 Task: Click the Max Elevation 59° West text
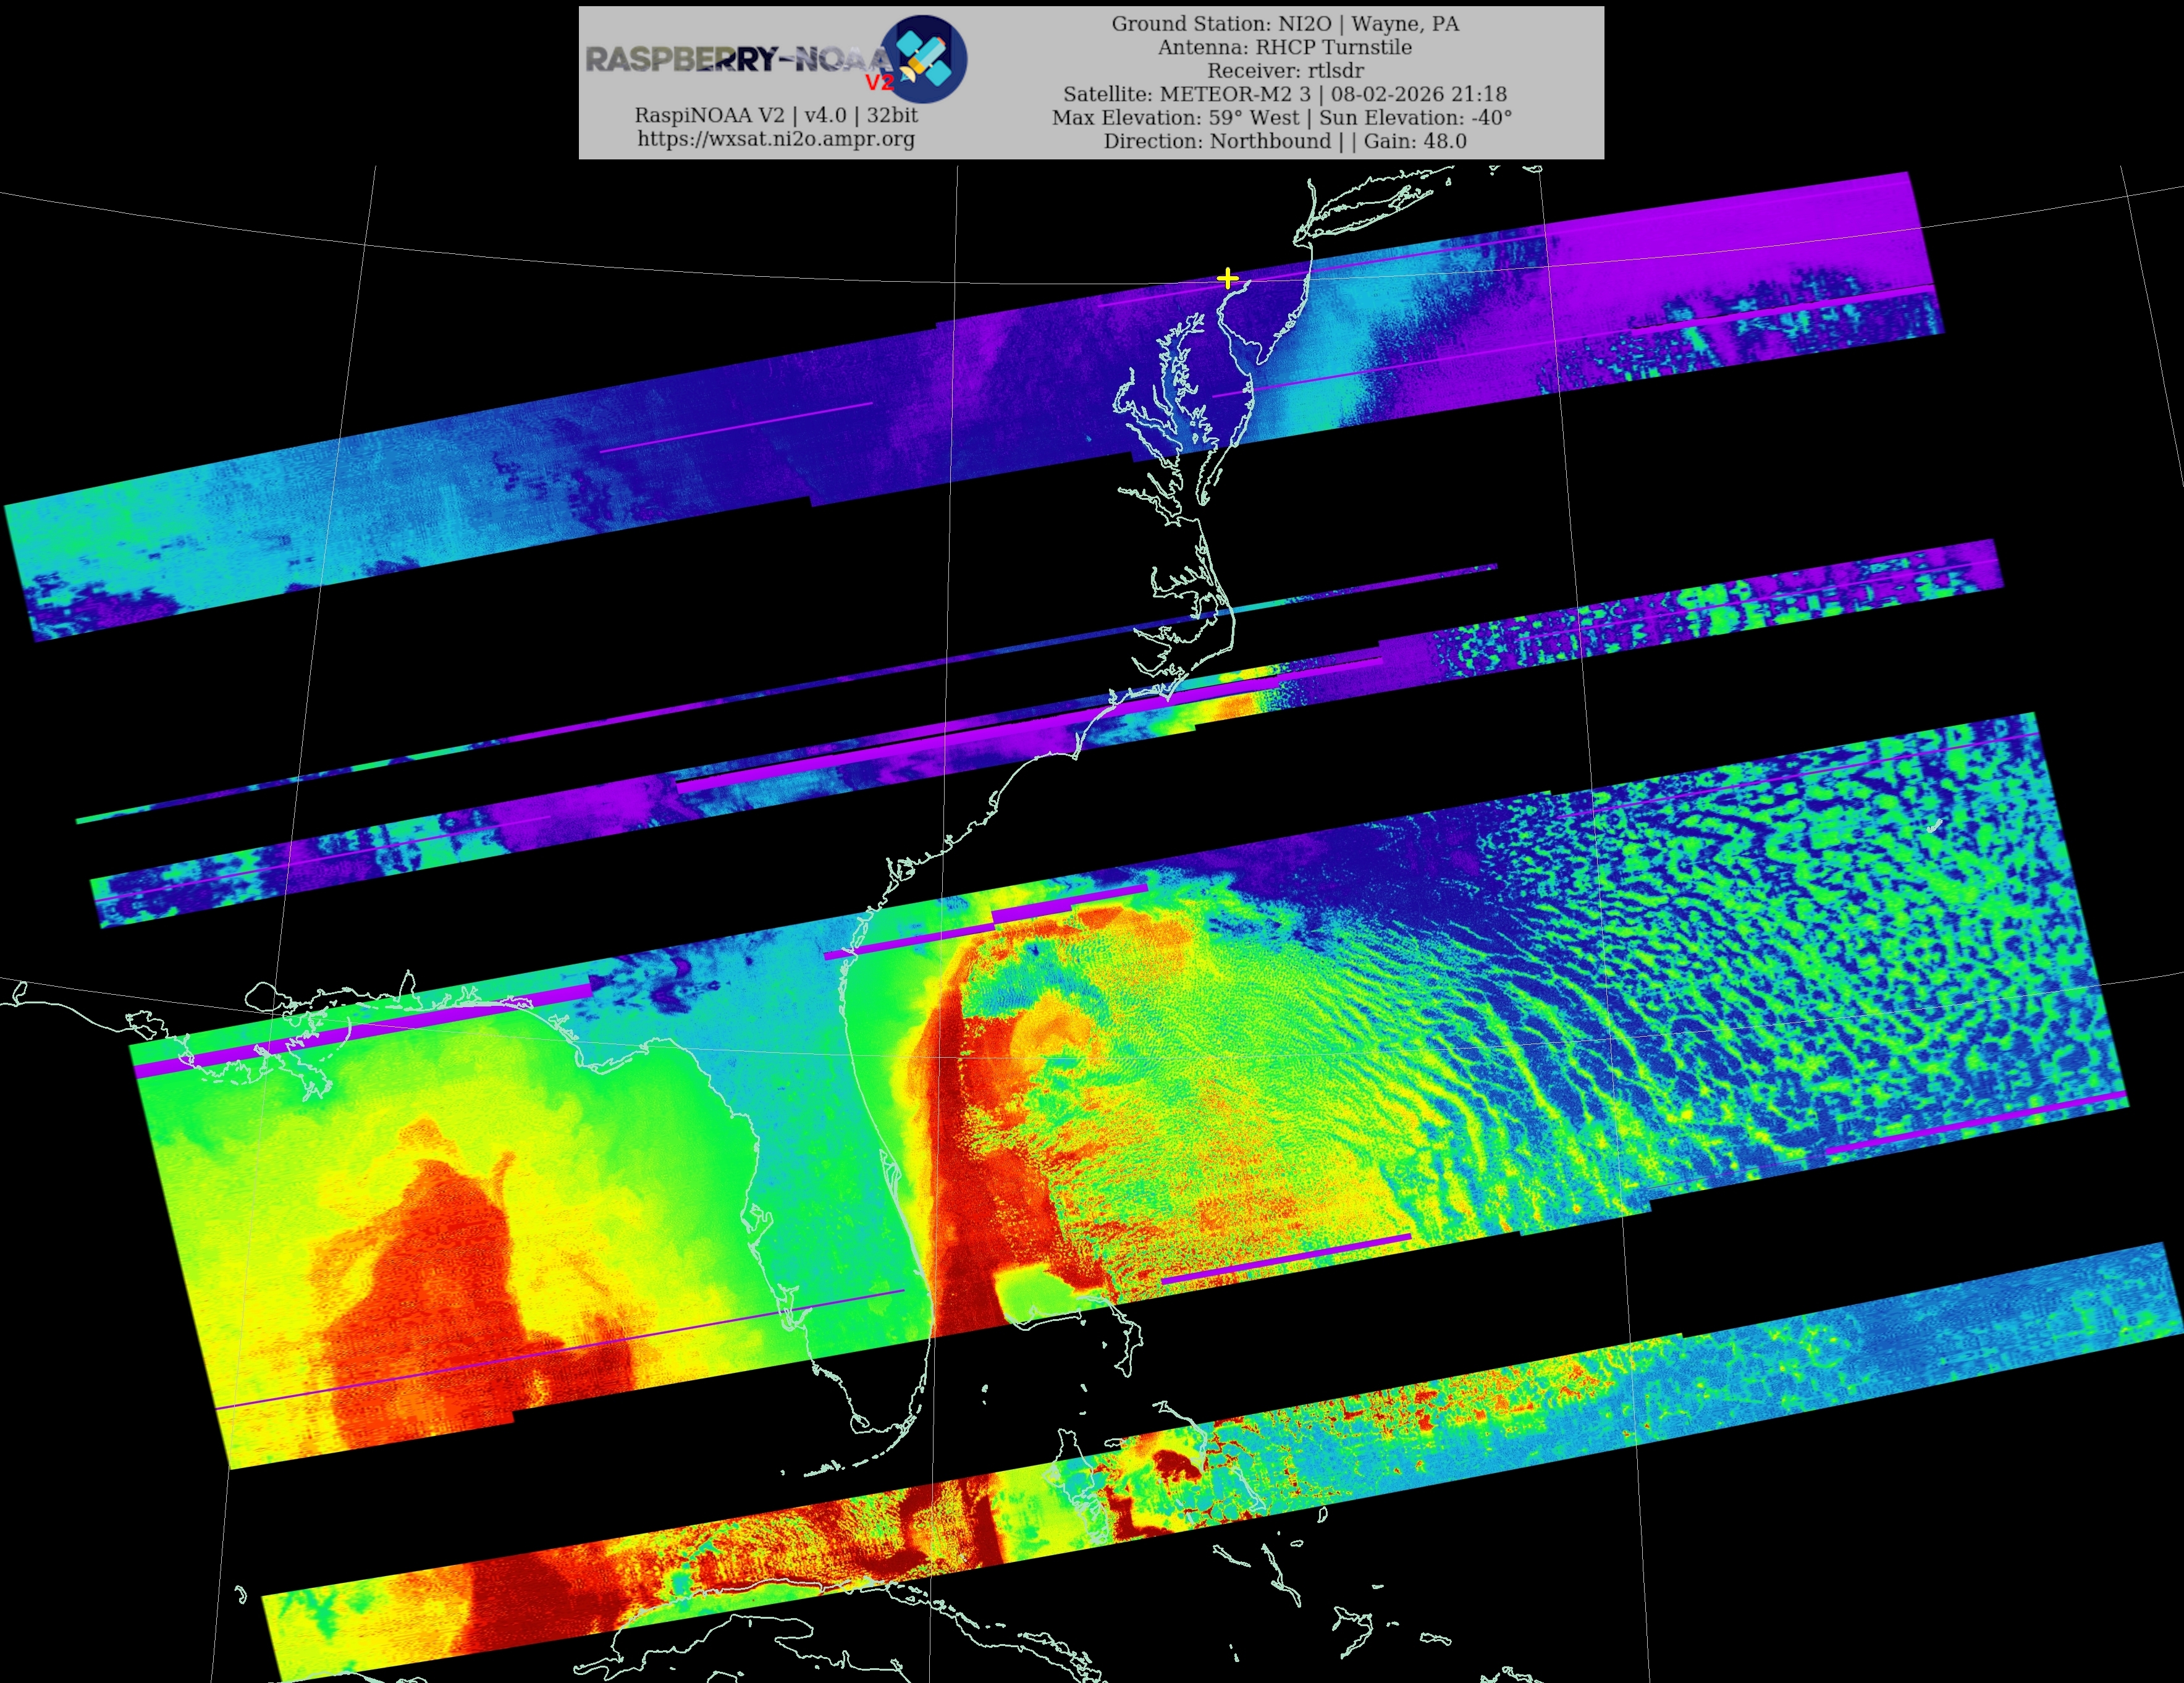tap(1175, 117)
